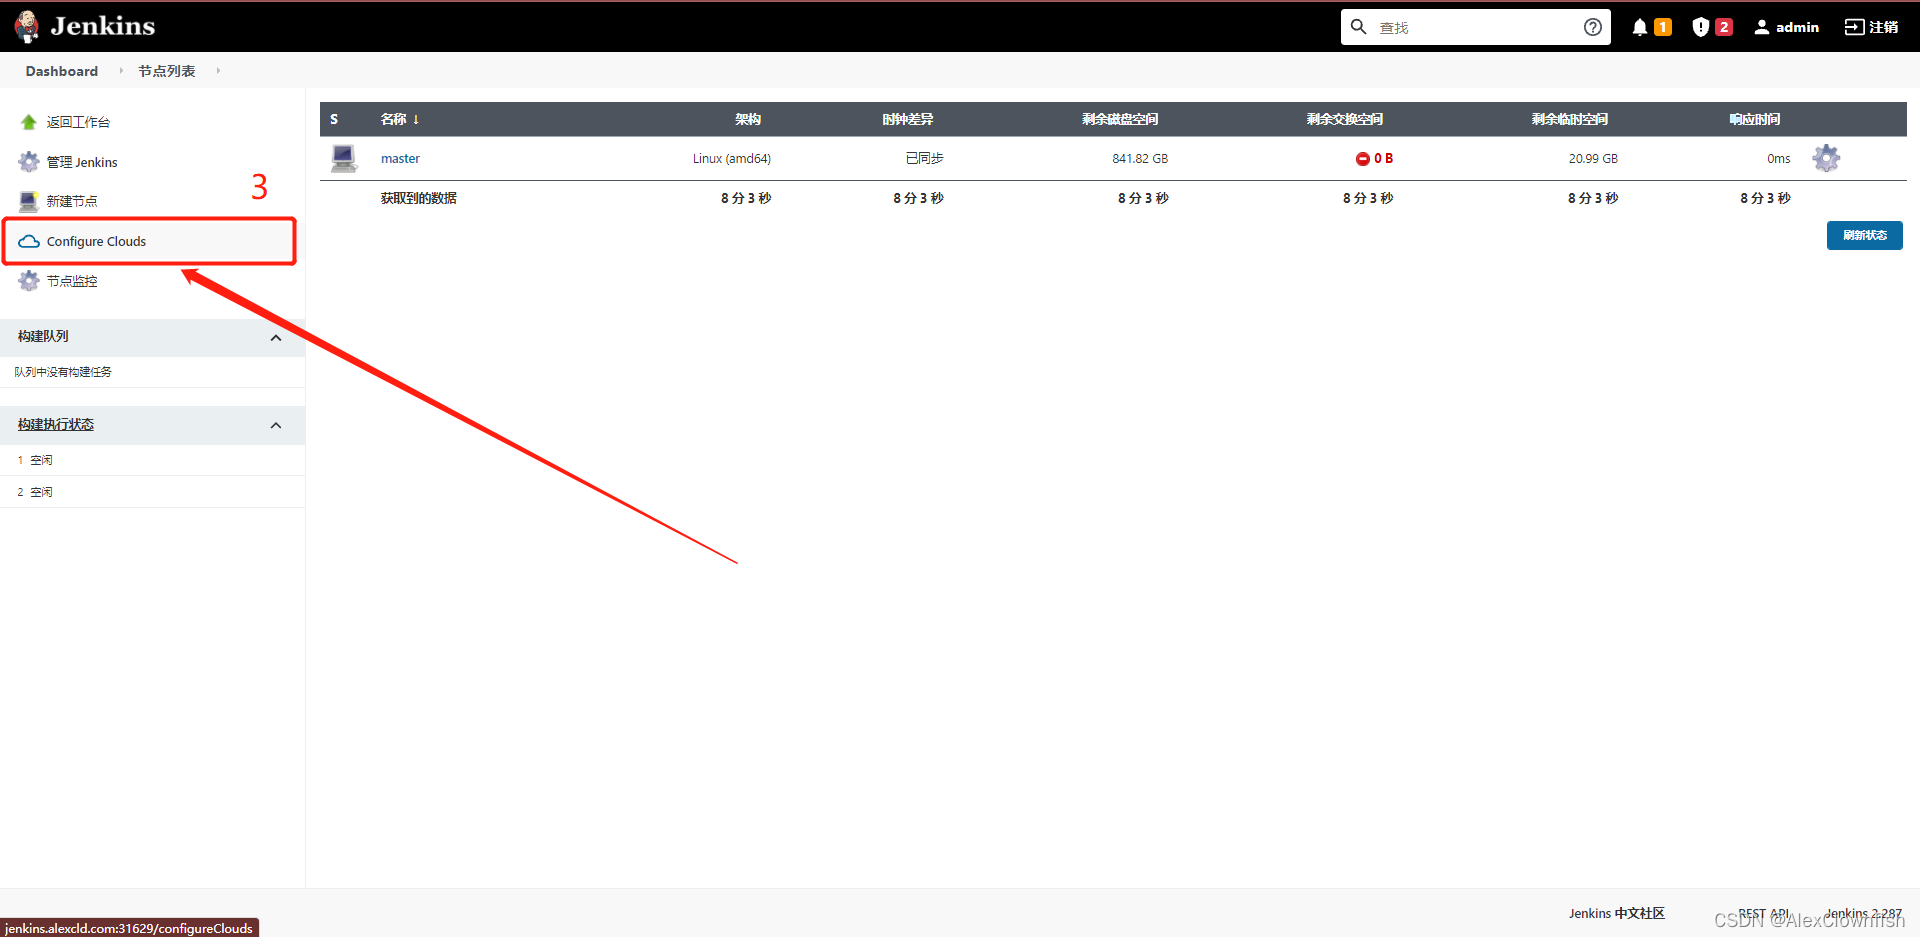Select executor 2 空闲 row
This screenshot has height=937, width=1920.
pos(152,492)
